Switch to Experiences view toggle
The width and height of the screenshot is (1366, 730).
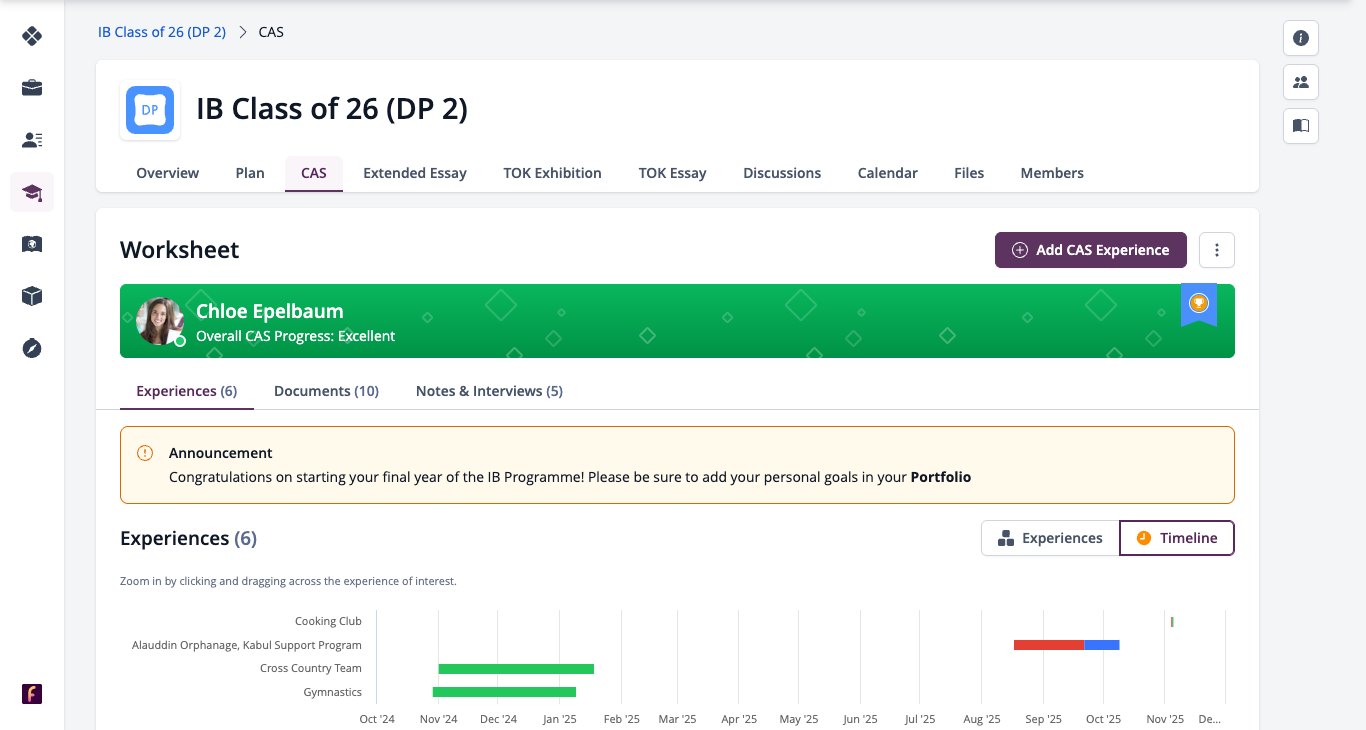click(x=1050, y=538)
